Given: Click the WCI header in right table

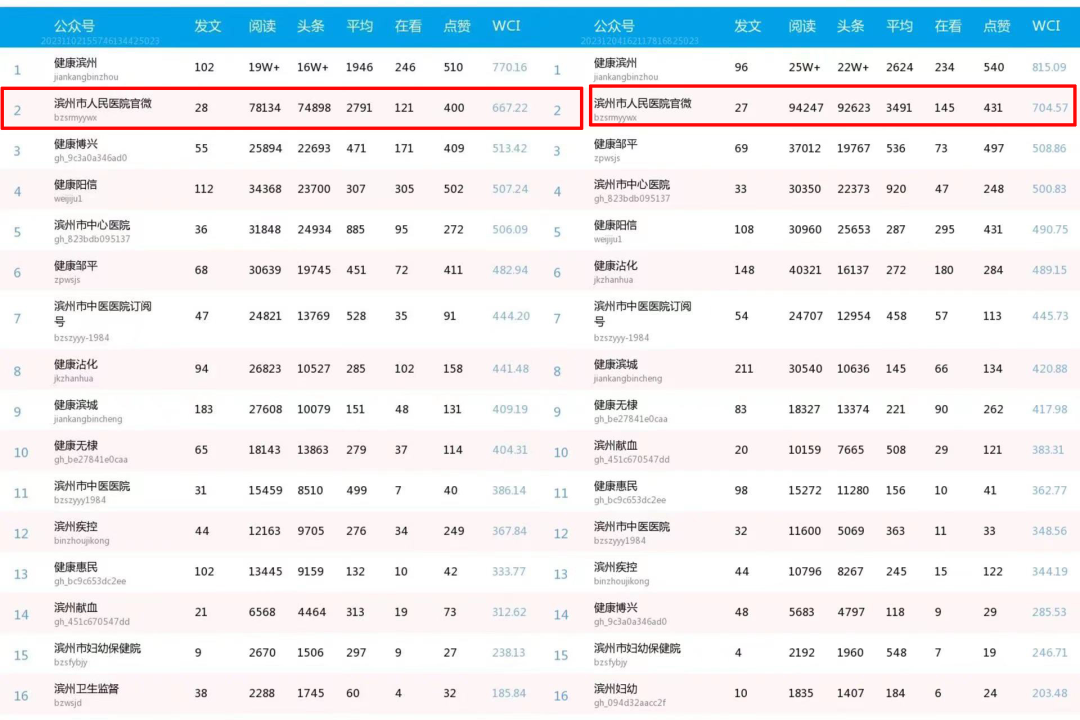Looking at the screenshot, I should 1046,26.
